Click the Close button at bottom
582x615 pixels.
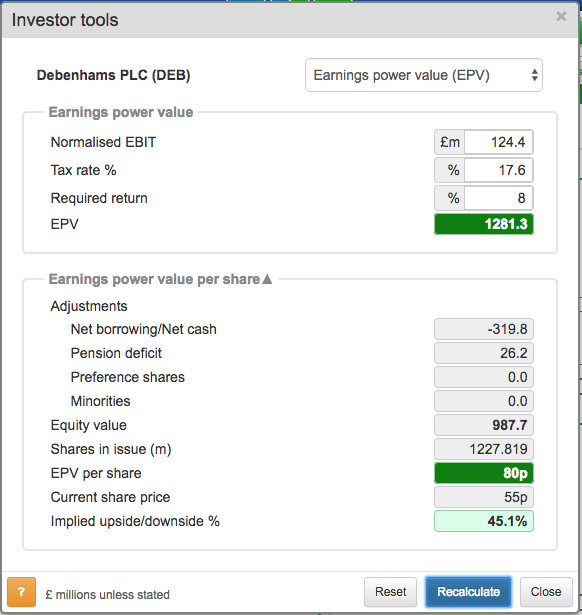point(546,592)
